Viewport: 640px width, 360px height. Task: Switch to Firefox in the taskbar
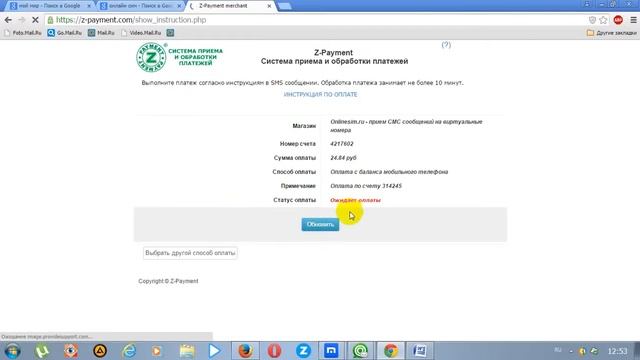245,351
